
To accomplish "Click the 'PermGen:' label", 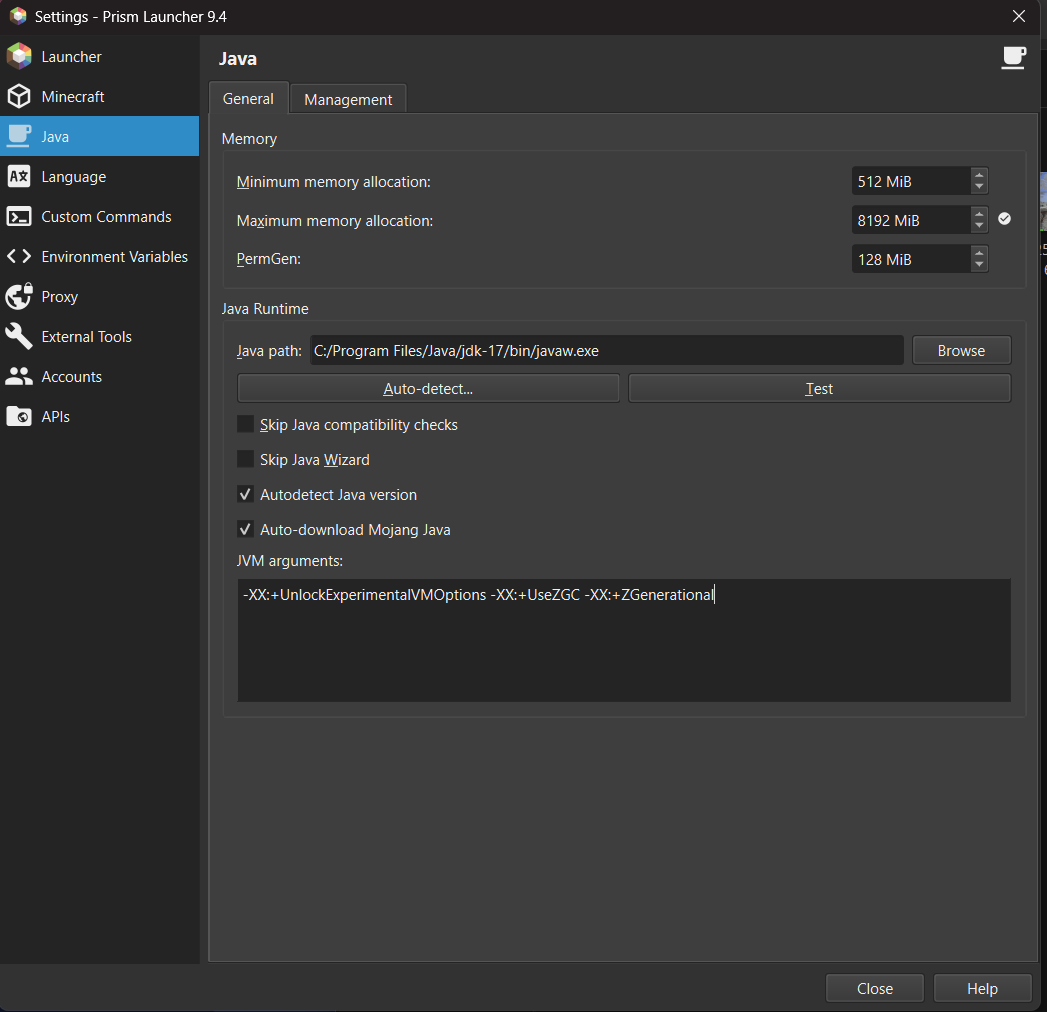I will (268, 259).
